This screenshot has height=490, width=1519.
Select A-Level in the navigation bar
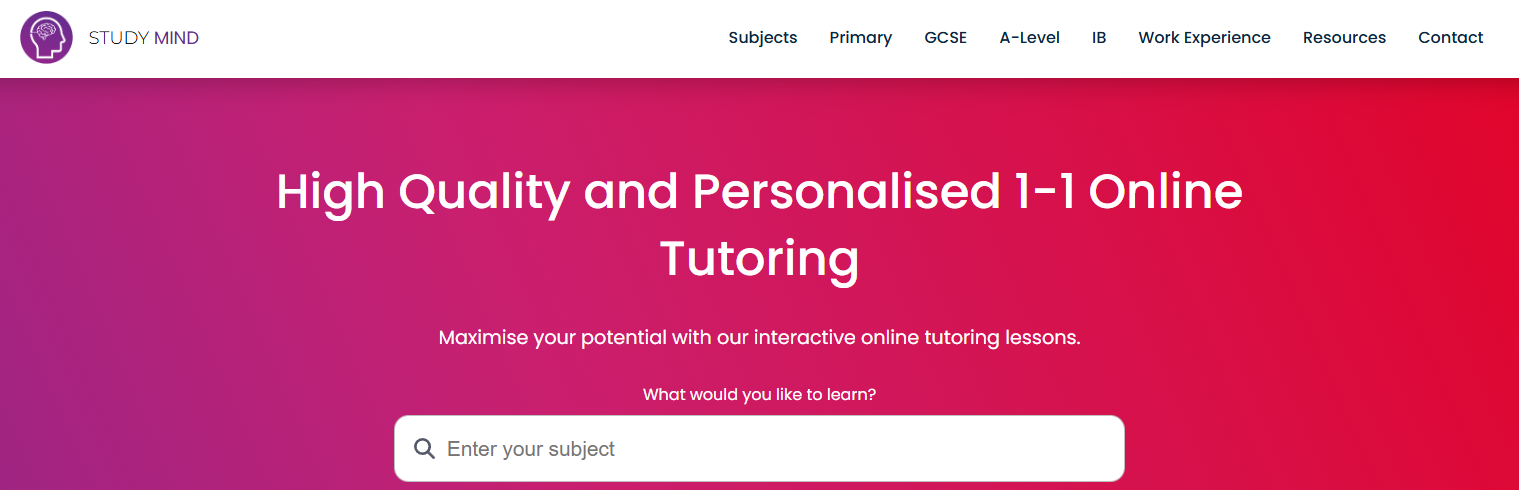tap(1030, 38)
